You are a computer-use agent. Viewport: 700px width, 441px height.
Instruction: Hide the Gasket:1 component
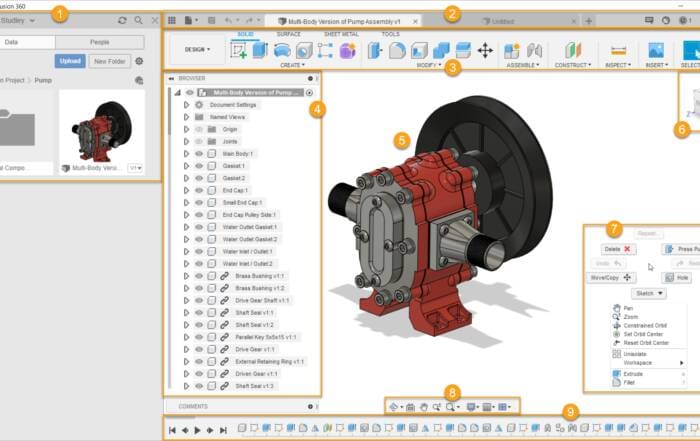pyautogui.click(x=199, y=166)
